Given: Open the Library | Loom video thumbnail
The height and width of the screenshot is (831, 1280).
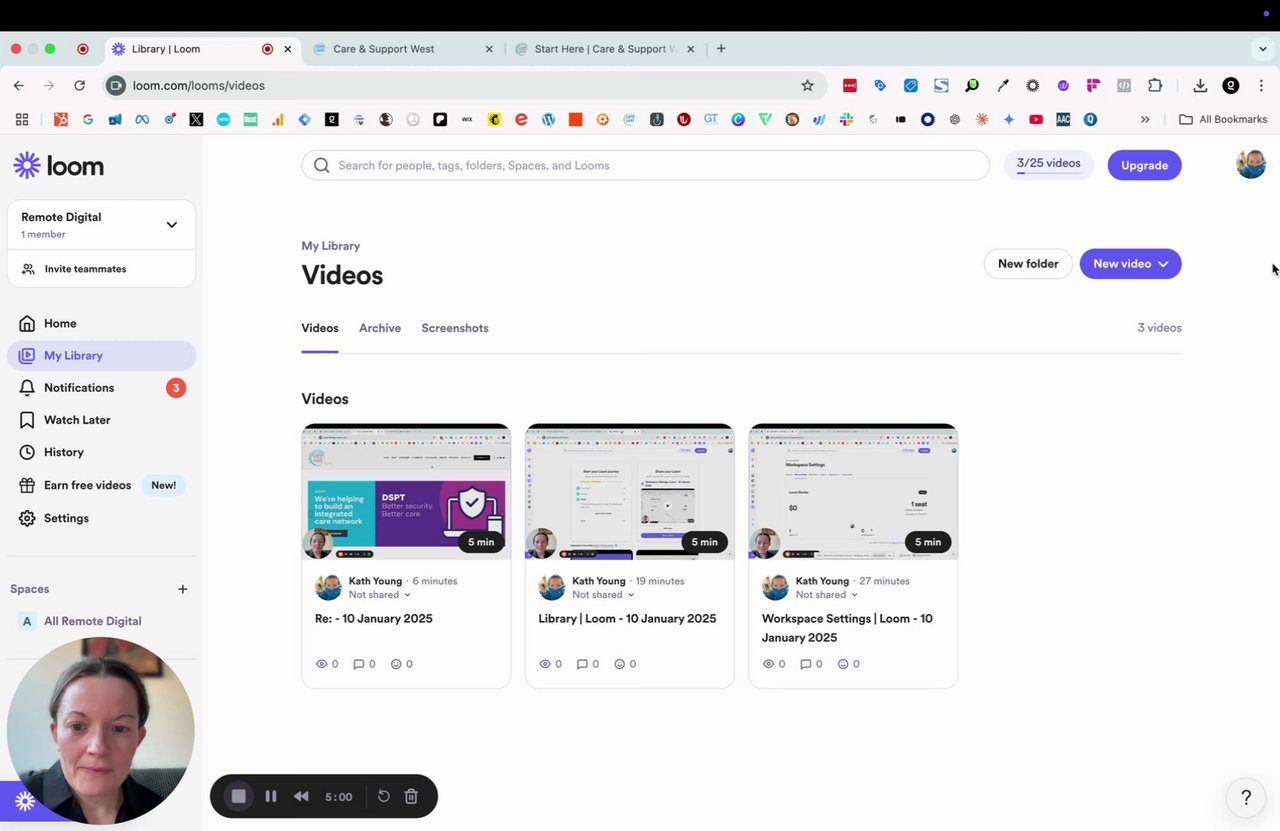Looking at the screenshot, I should click(x=630, y=491).
